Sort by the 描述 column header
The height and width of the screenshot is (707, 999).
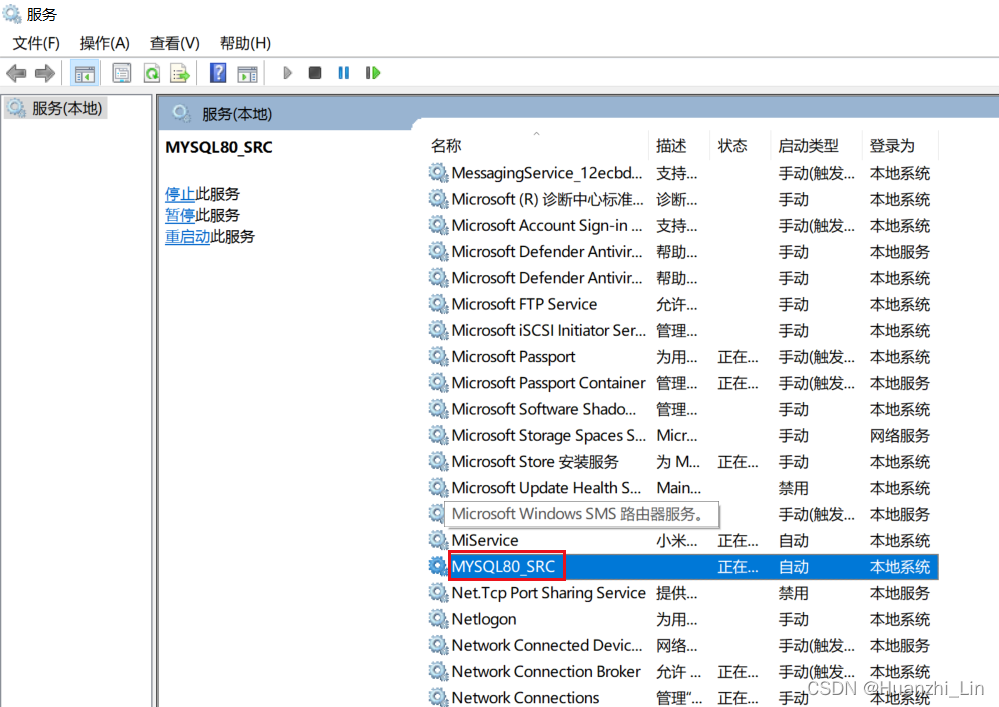[x=679, y=146]
